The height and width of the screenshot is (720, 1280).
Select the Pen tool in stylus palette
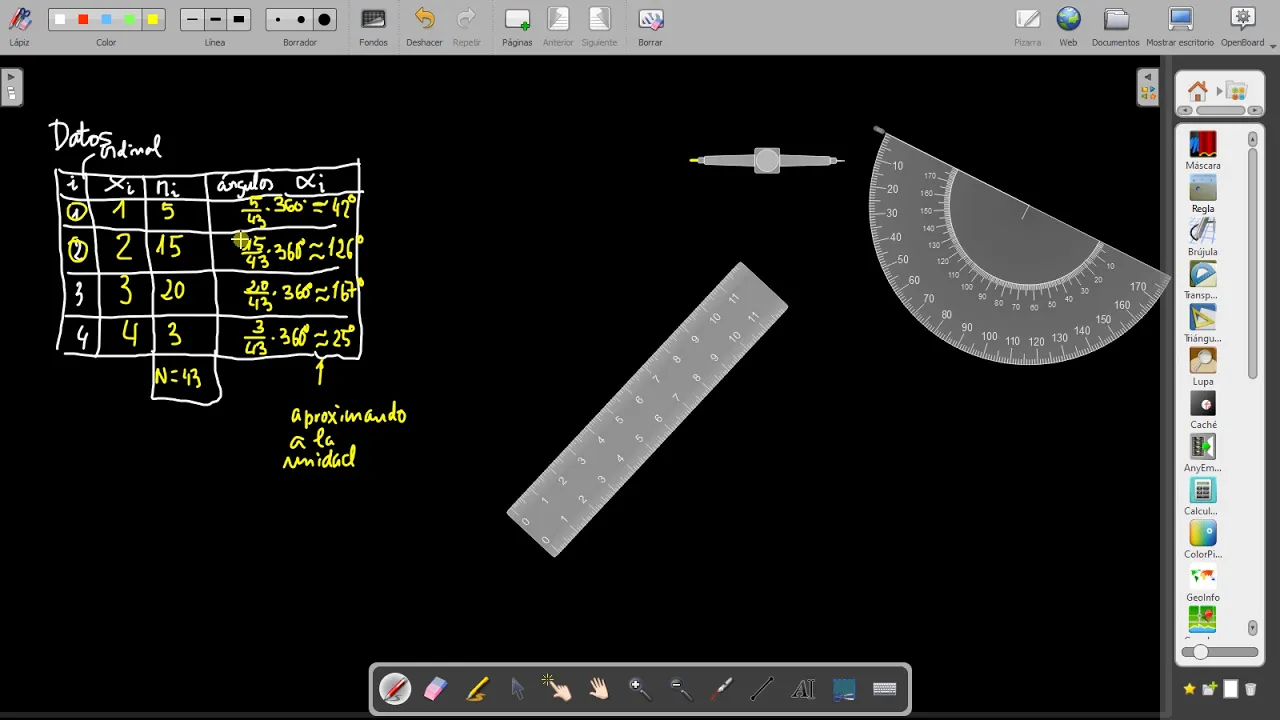pyautogui.click(x=394, y=689)
